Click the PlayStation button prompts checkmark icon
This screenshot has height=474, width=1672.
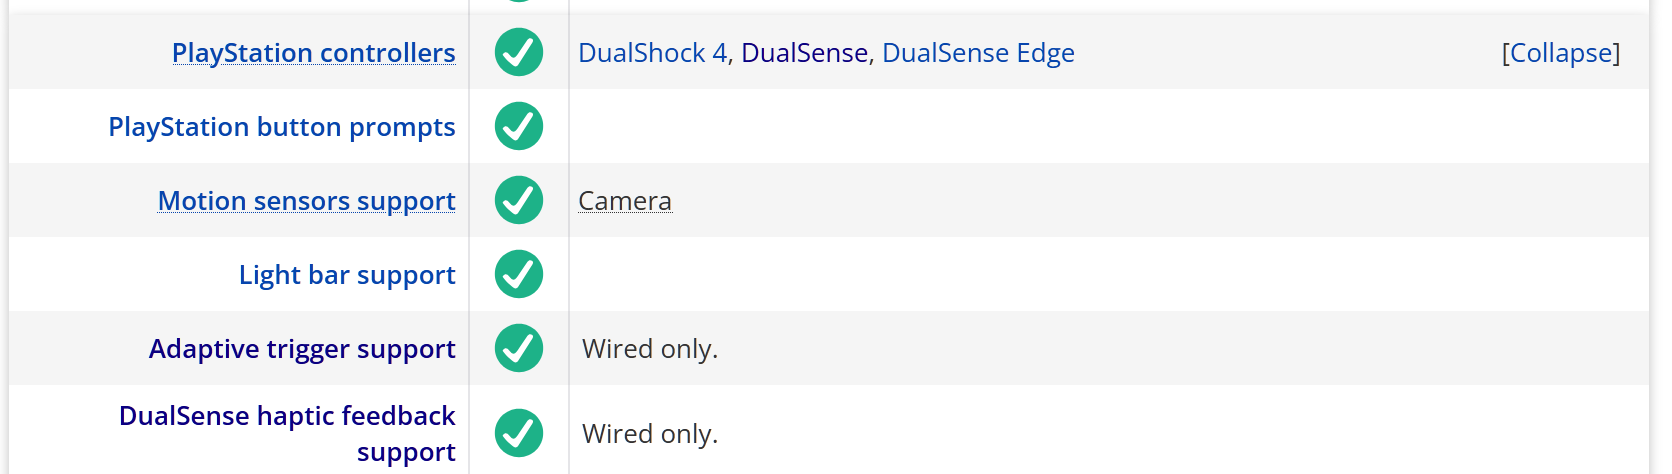click(x=518, y=126)
